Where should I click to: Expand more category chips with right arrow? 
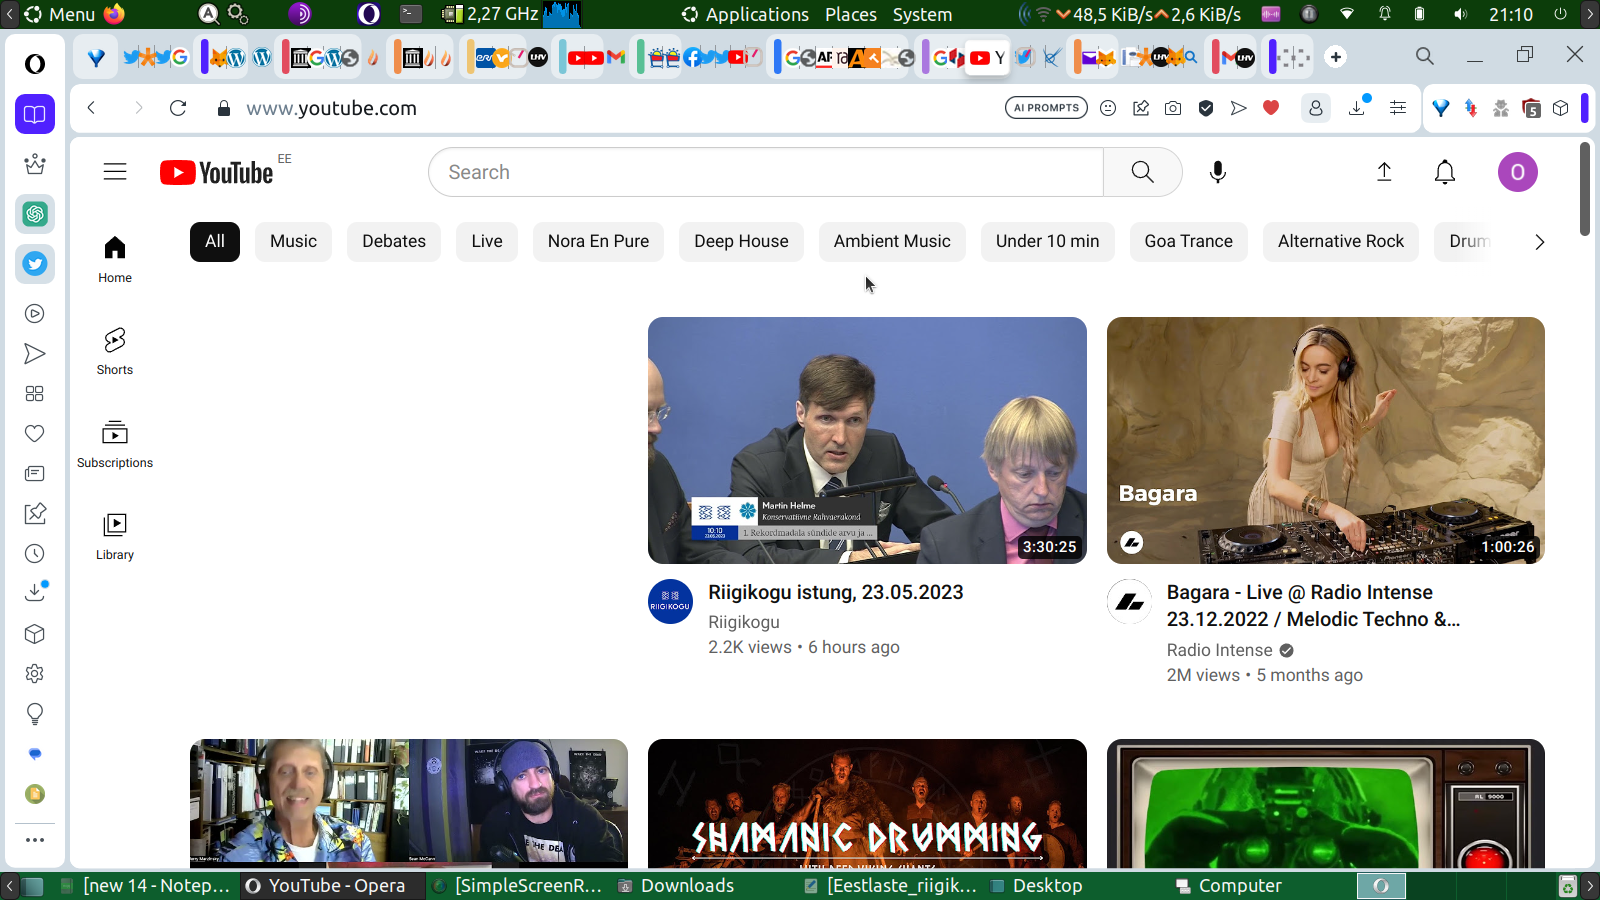(1539, 242)
